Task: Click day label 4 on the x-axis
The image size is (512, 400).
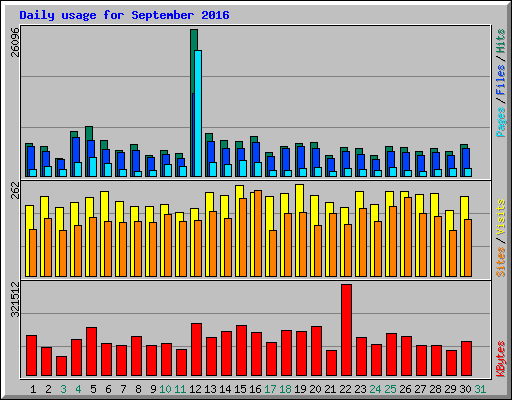Action: (x=78, y=389)
